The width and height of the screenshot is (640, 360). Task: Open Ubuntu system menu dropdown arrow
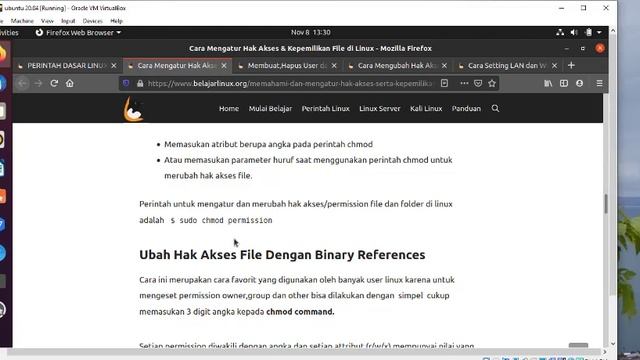(599, 32)
